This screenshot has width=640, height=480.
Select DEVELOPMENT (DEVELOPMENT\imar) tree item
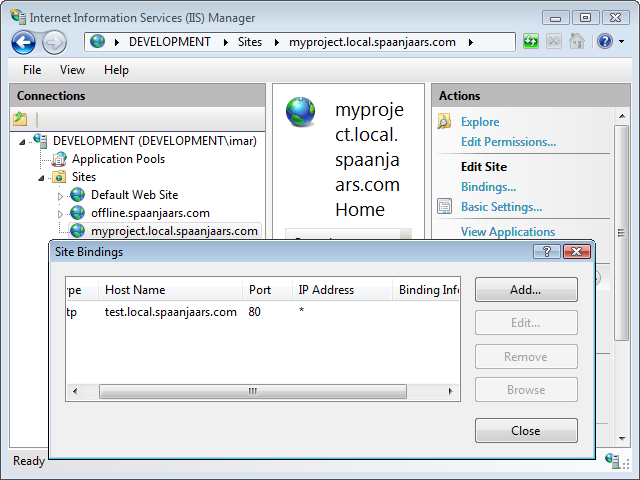pyautogui.click(x=155, y=141)
